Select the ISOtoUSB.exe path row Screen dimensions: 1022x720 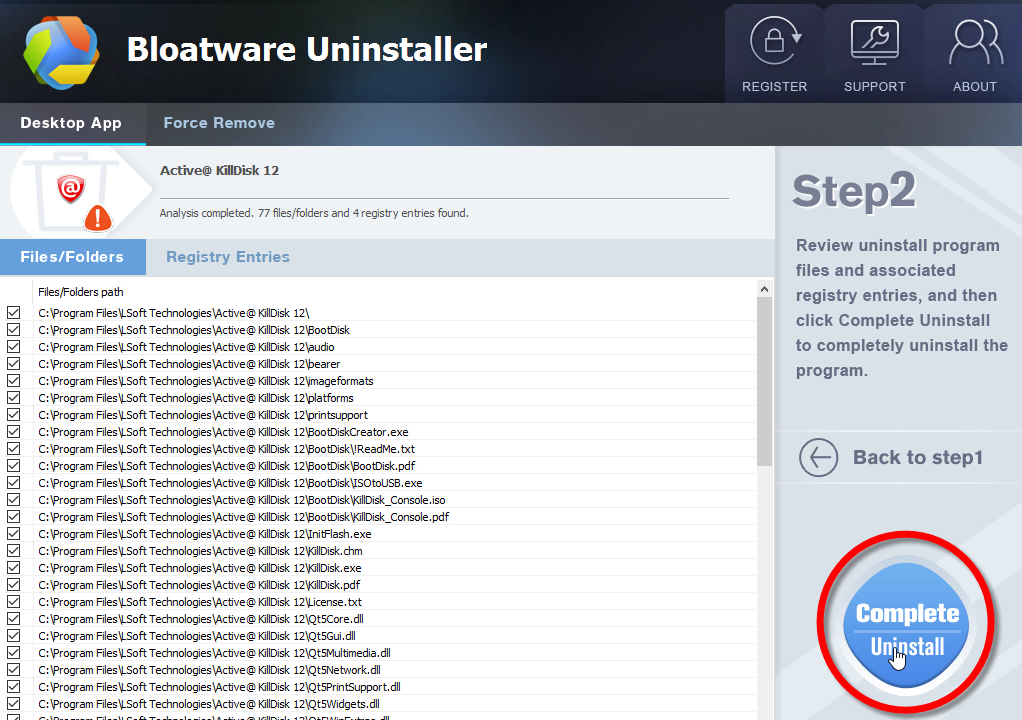click(x=230, y=483)
